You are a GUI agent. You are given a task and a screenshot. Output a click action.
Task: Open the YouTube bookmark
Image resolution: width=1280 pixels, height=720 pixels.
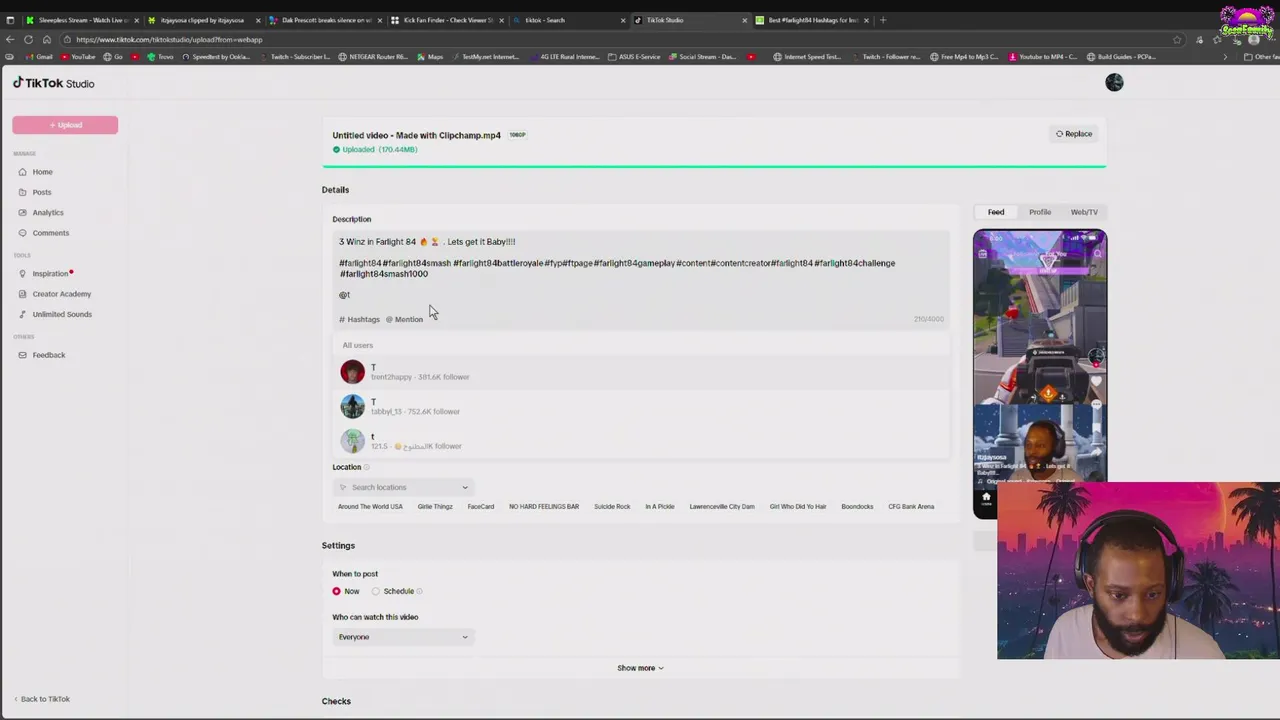(77, 57)
